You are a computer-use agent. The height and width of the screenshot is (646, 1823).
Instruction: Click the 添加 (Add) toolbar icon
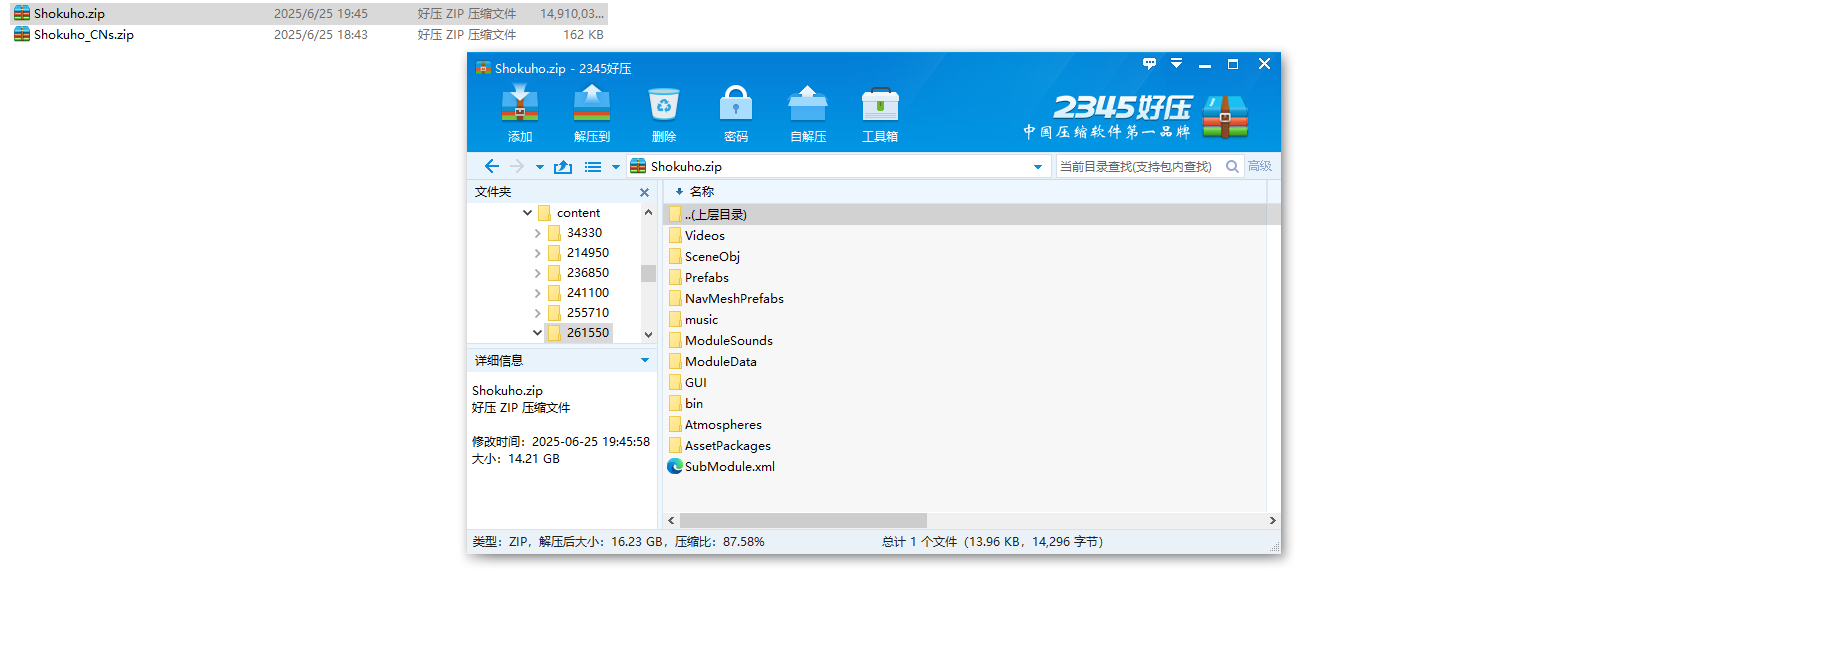click(x=520, y=104)
